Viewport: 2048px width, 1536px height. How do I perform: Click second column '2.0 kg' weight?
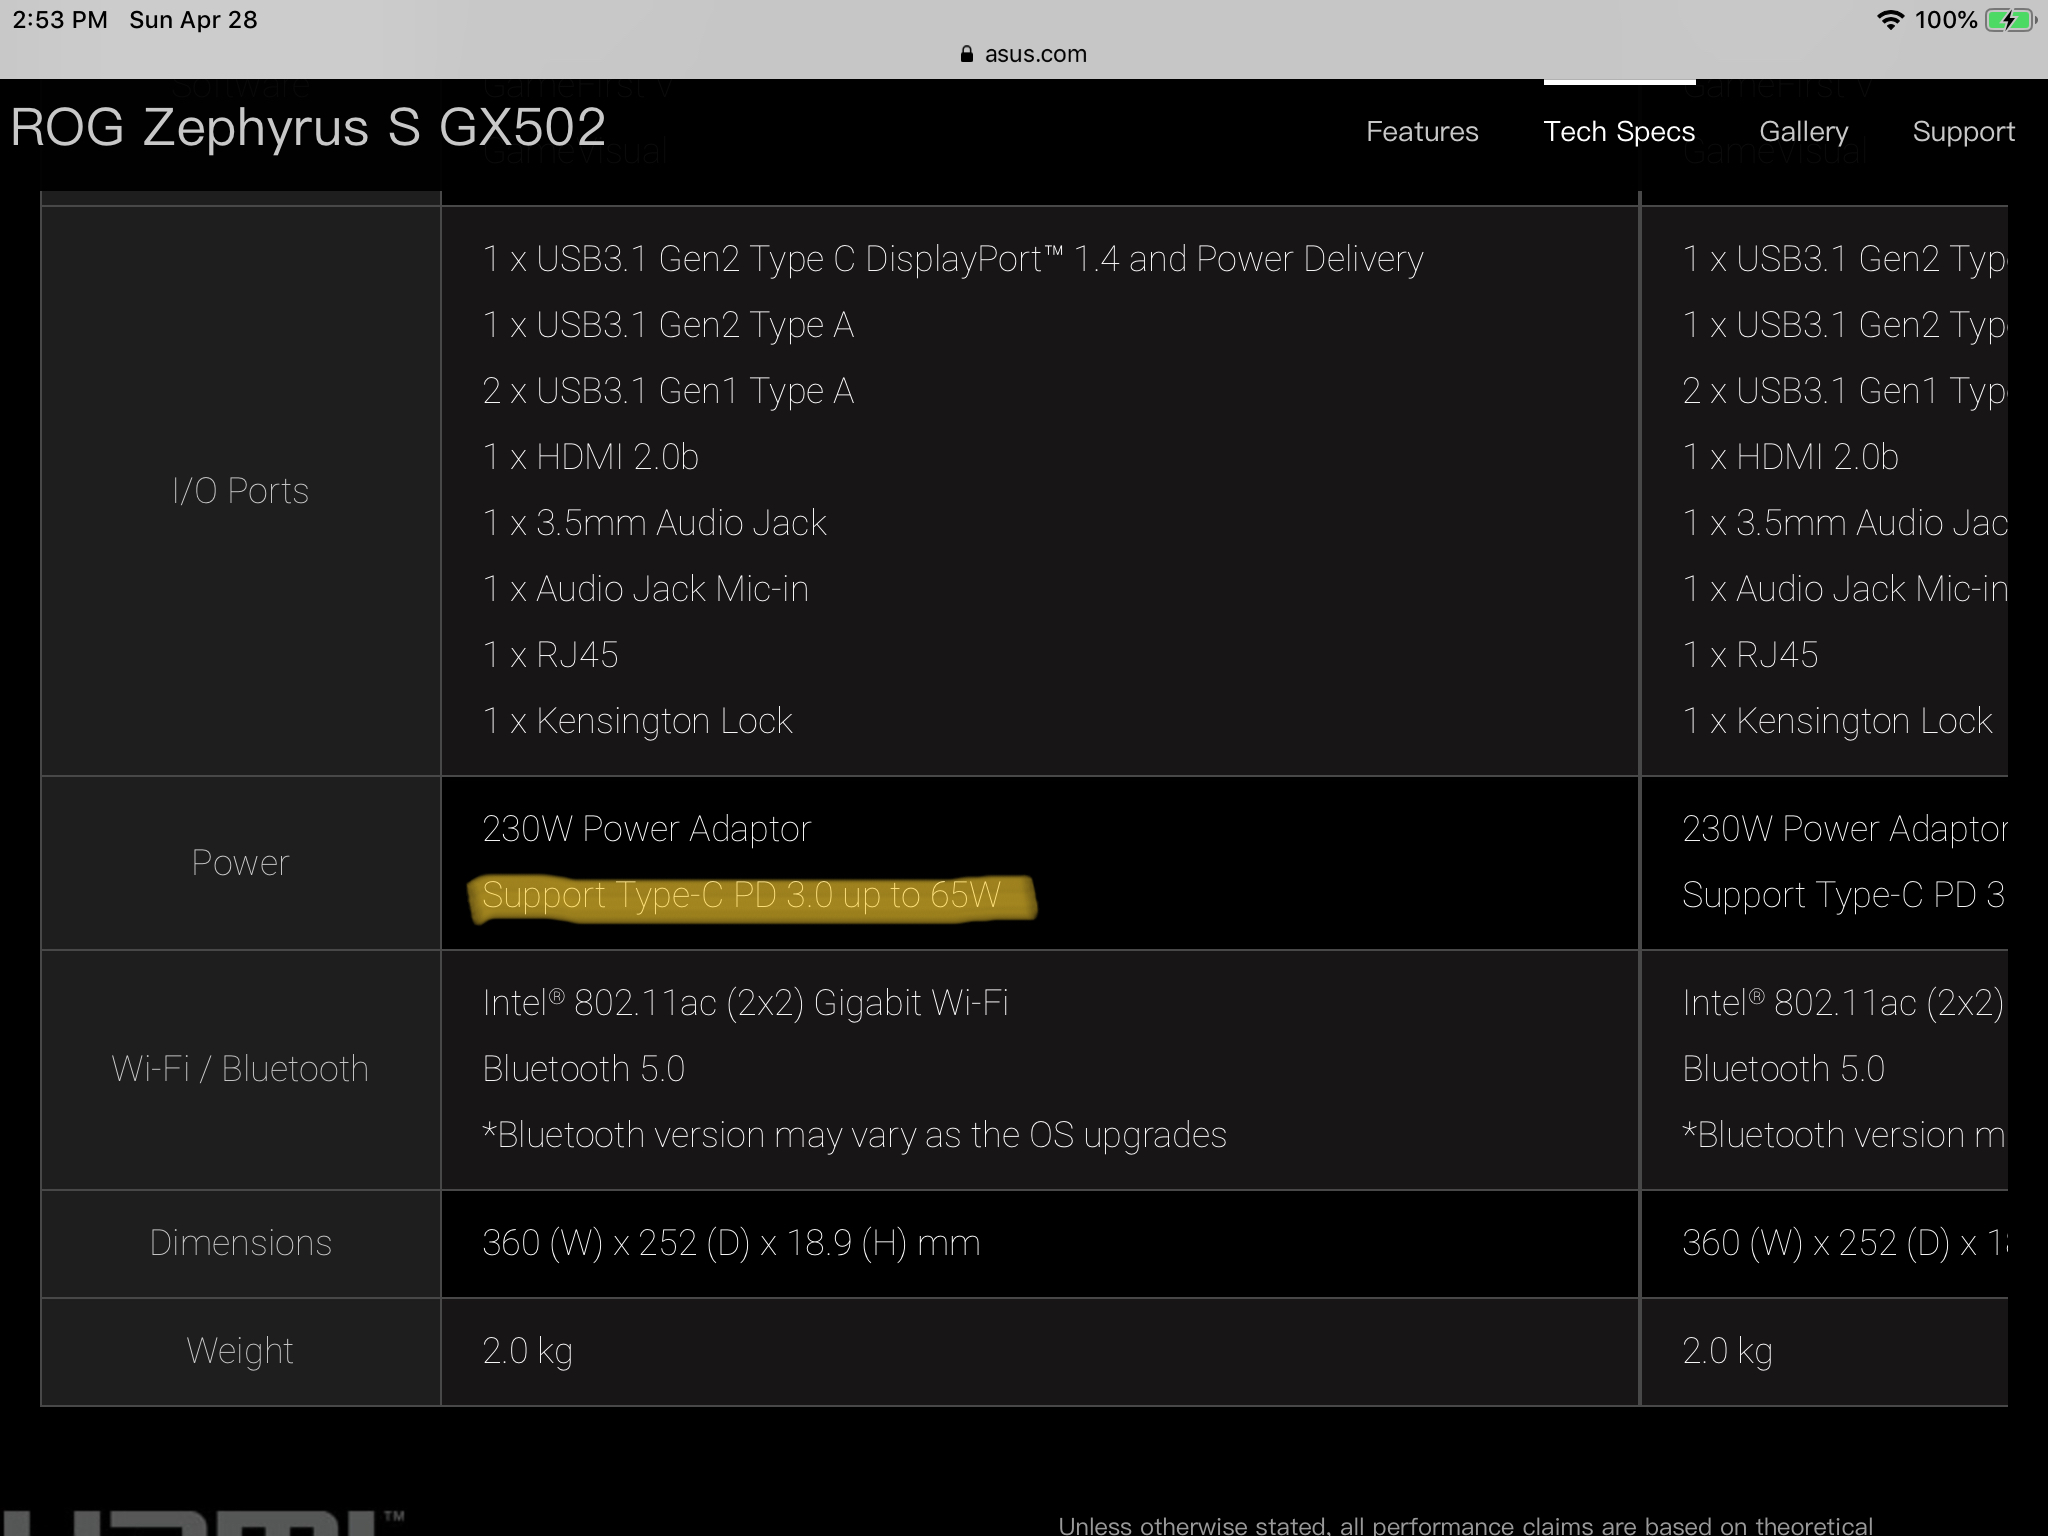pyautogui.click(x=1727, y=1351)
